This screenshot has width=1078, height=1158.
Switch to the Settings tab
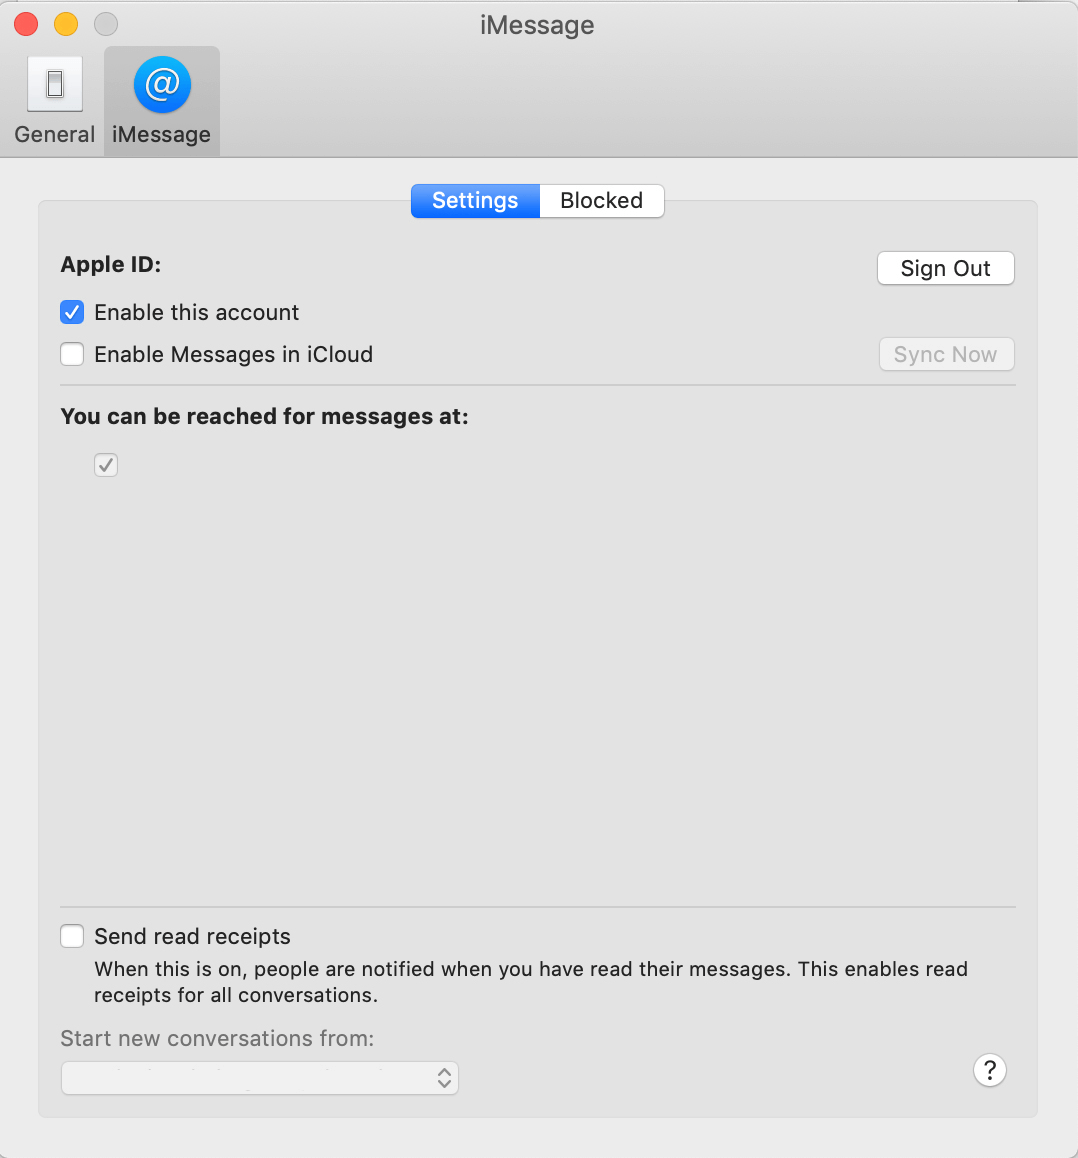[x=476, y=201]
